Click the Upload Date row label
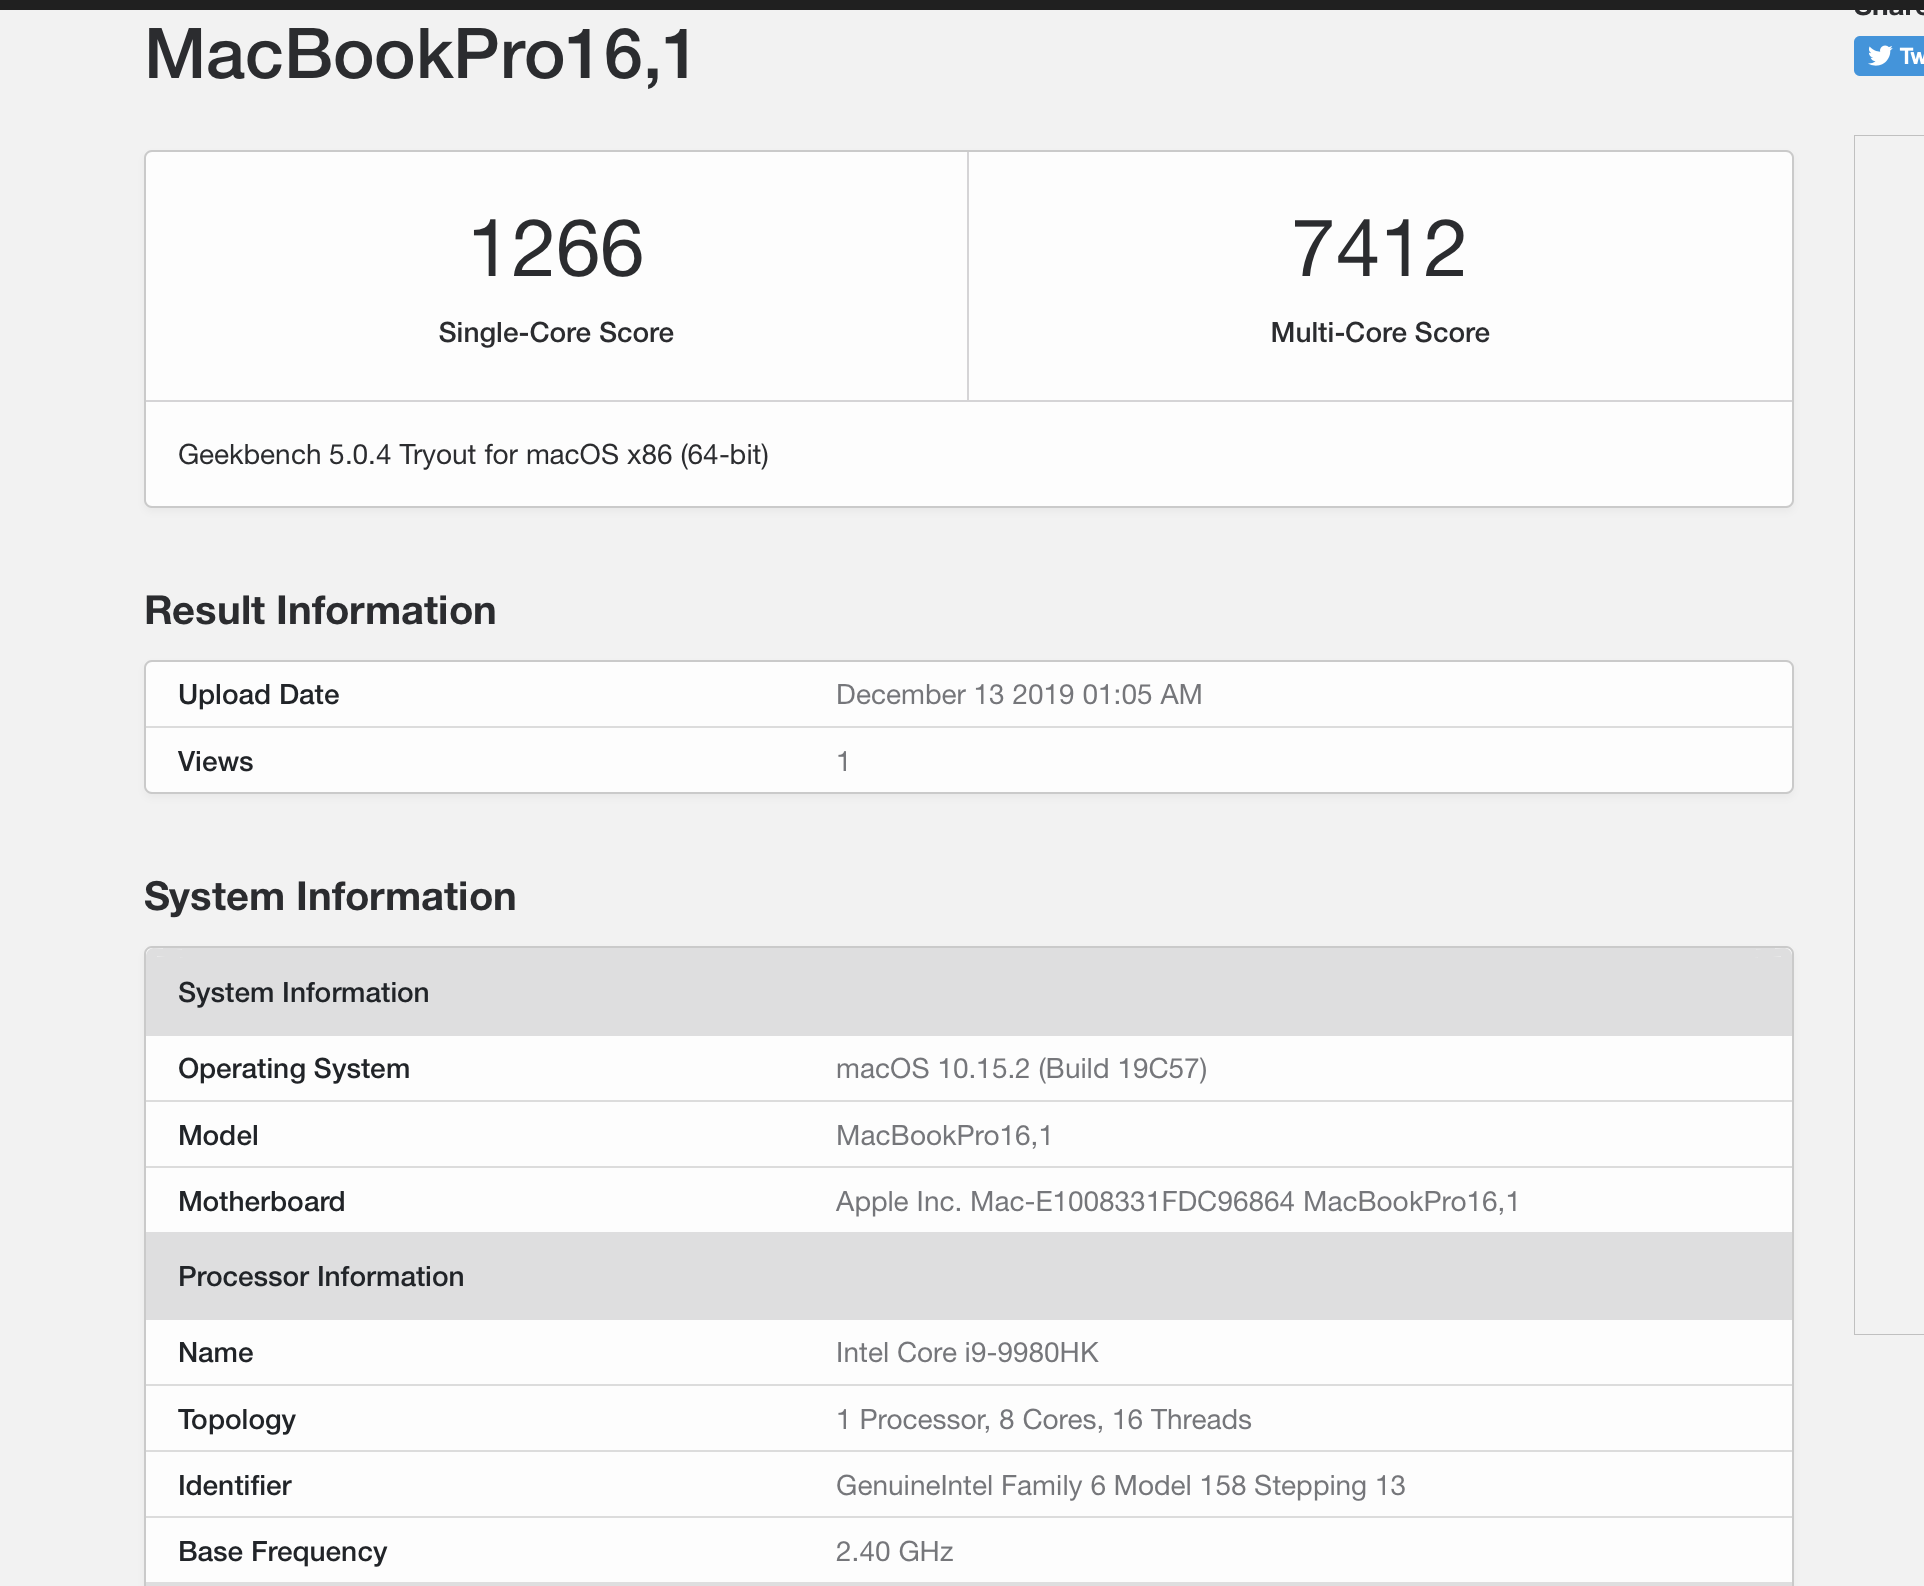This screenshot has width=1924, height=1586. tap(258, 694)
